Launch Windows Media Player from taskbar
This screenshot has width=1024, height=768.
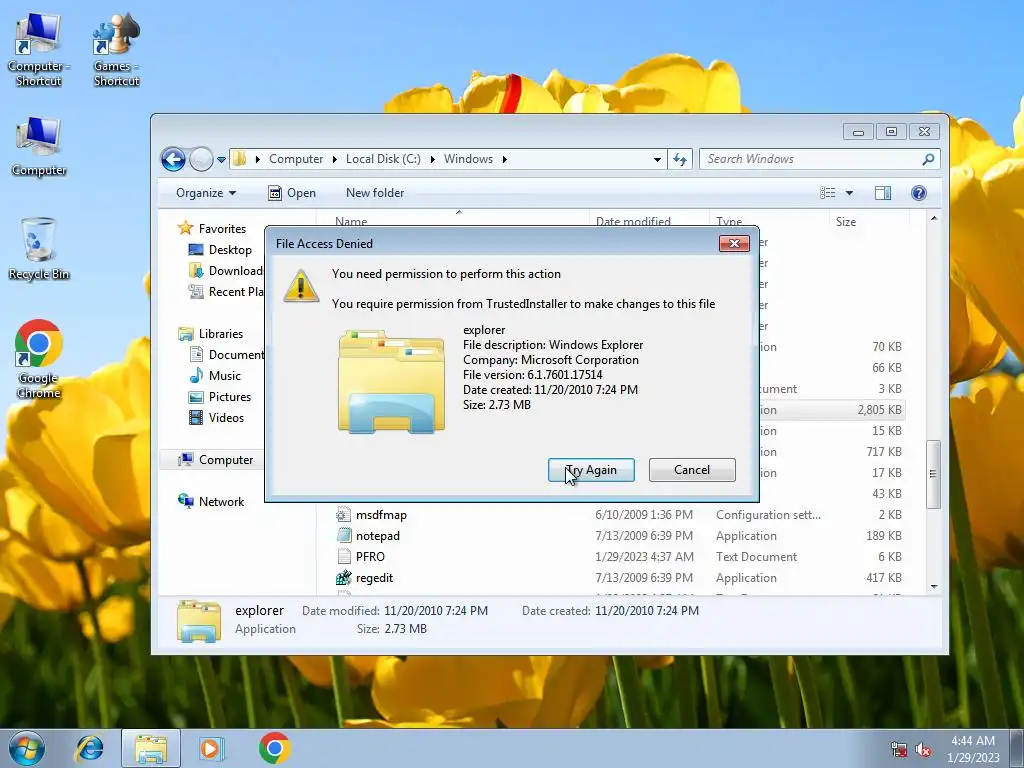pos(212,748)
